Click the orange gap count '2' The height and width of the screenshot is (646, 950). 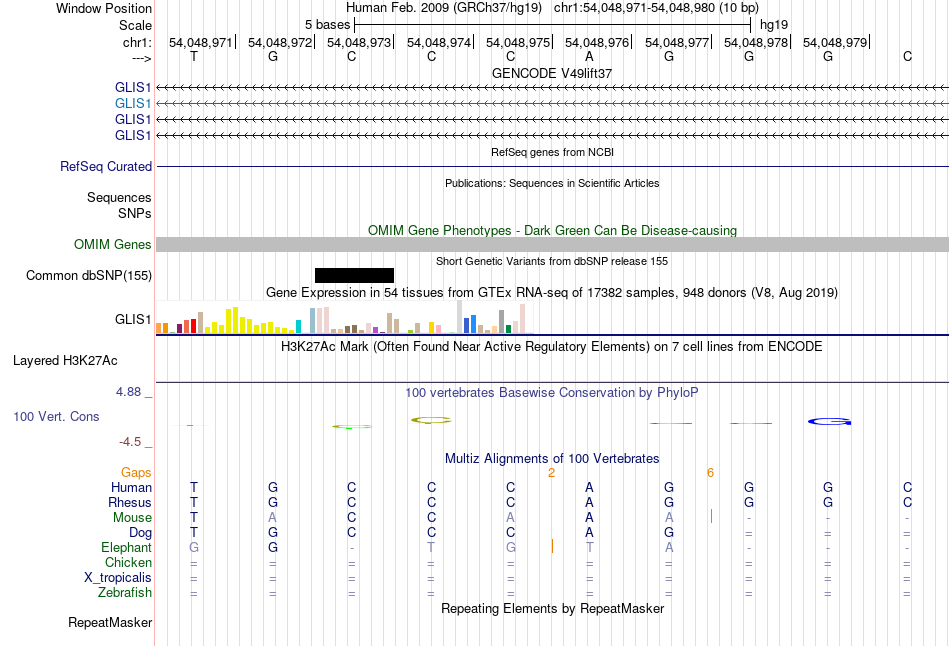click(551, 473)
